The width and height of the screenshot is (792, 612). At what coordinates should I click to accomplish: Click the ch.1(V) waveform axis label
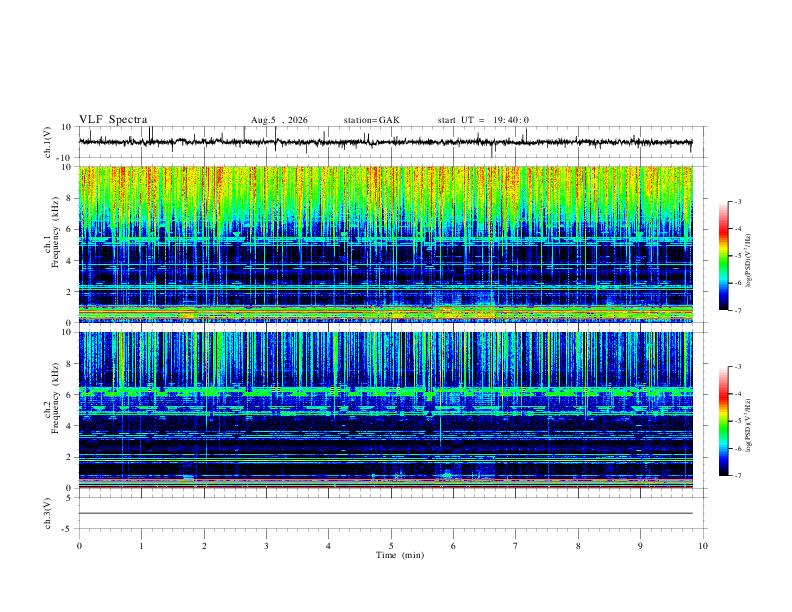48,142
